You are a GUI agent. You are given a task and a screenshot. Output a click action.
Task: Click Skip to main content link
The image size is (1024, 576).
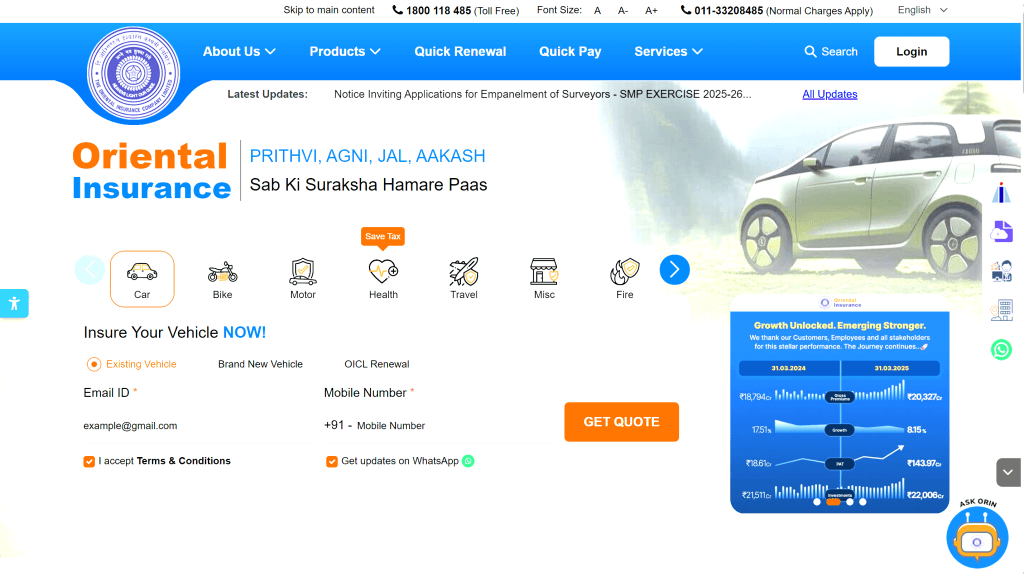(328, 10)
